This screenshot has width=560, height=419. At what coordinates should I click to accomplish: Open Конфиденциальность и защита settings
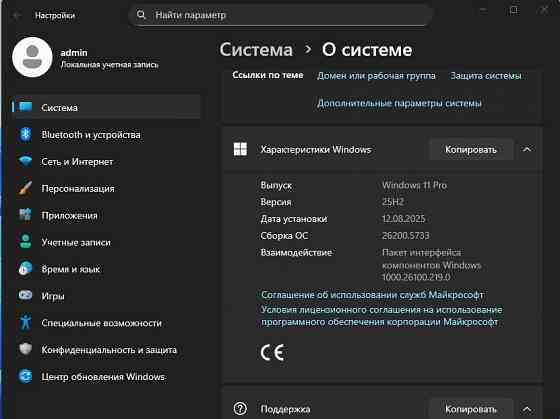(106, 349)
